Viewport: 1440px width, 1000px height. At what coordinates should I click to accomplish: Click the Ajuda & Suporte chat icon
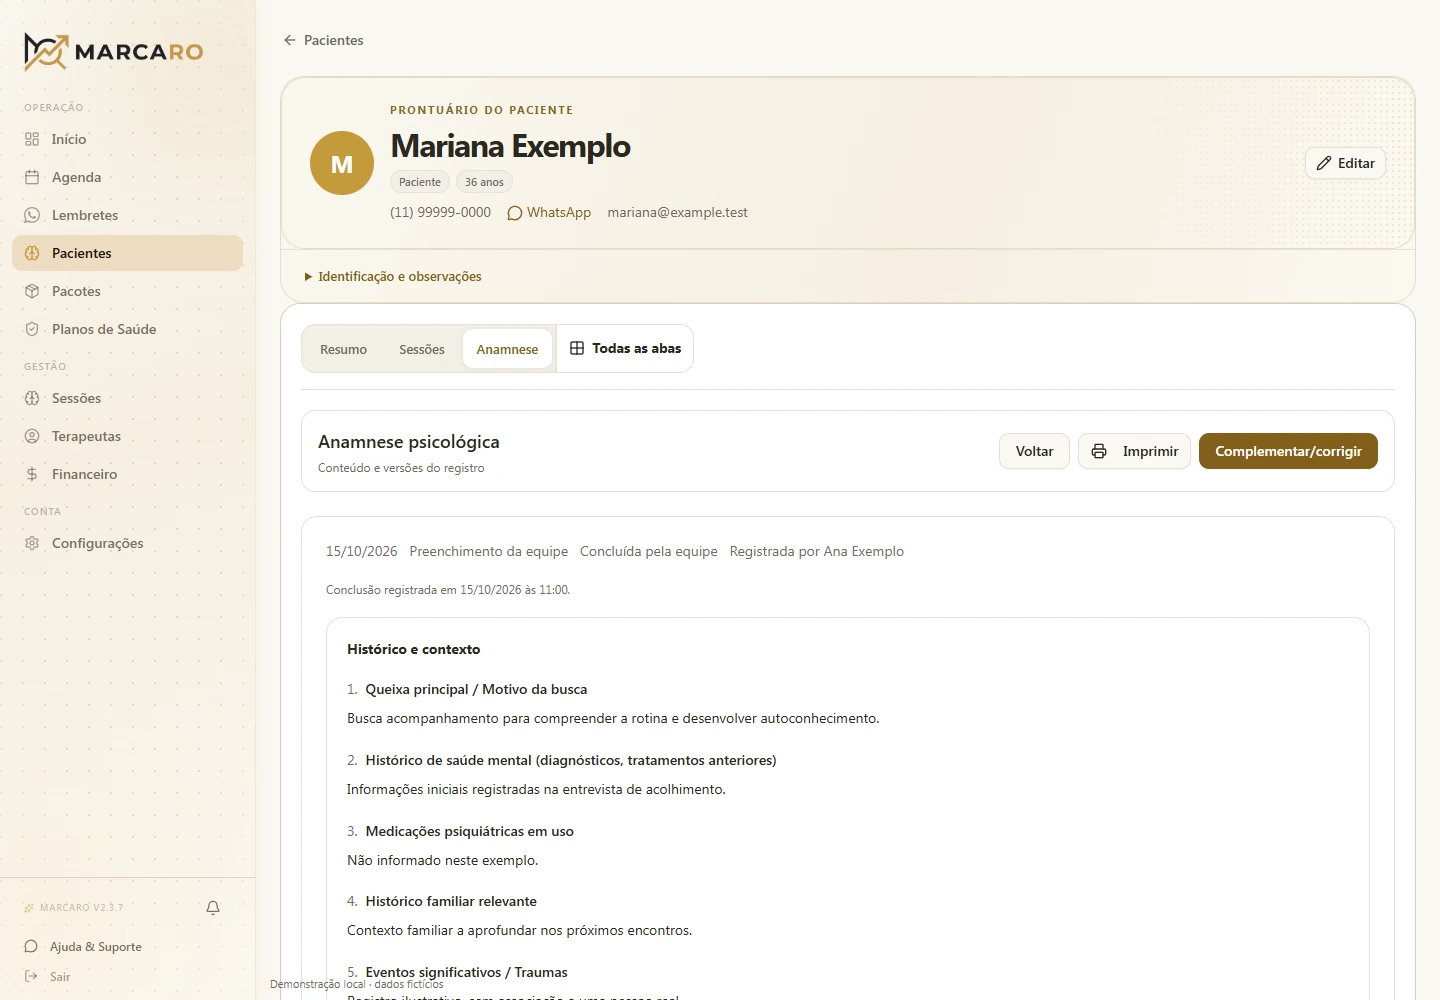(31, 947)
